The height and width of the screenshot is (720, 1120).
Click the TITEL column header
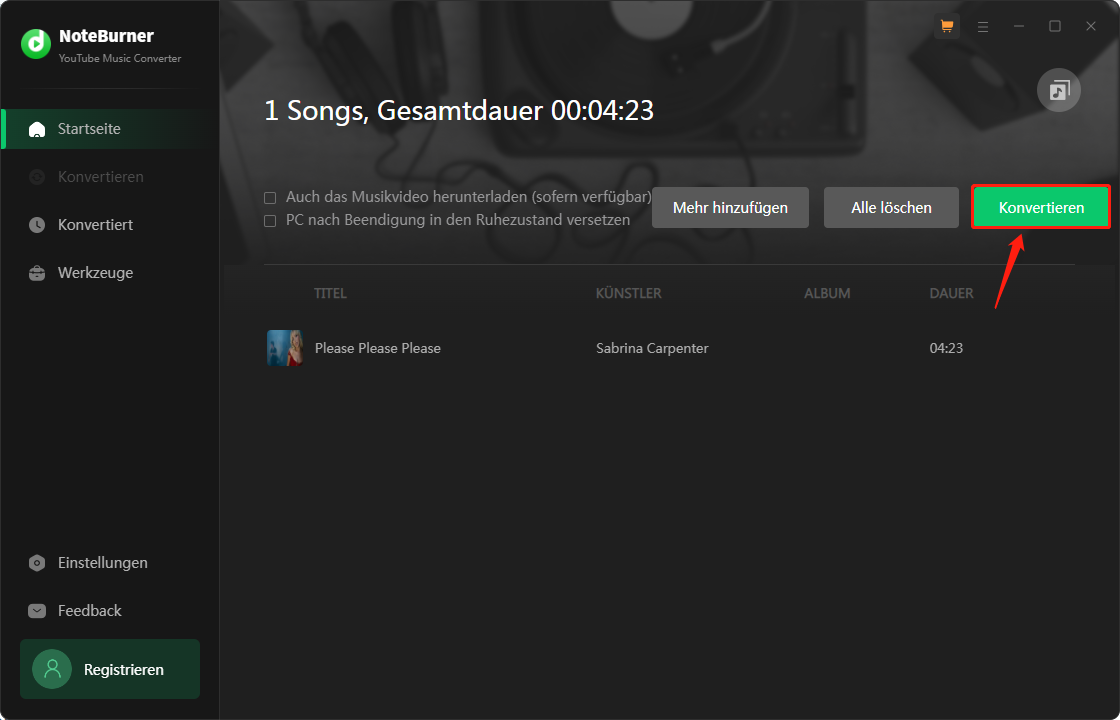[x=330, y=294]
